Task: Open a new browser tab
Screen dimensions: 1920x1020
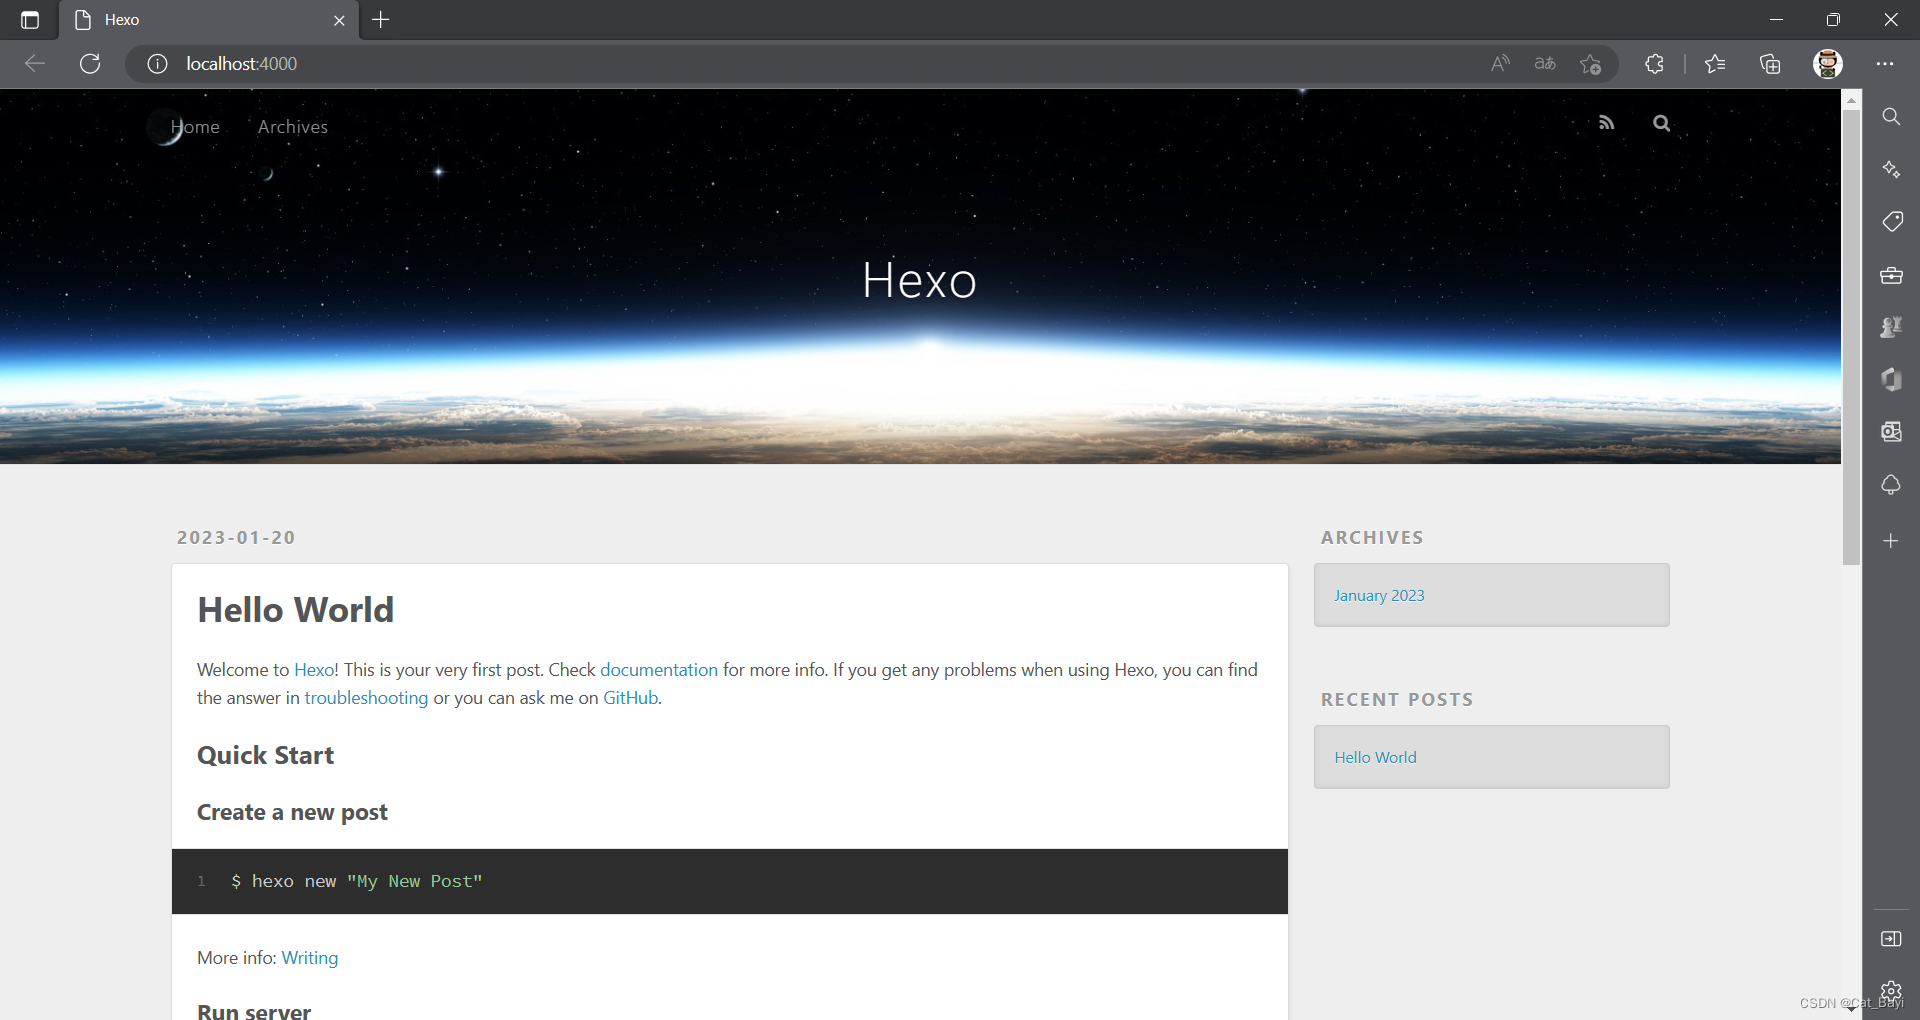Action: pos(381,20)
